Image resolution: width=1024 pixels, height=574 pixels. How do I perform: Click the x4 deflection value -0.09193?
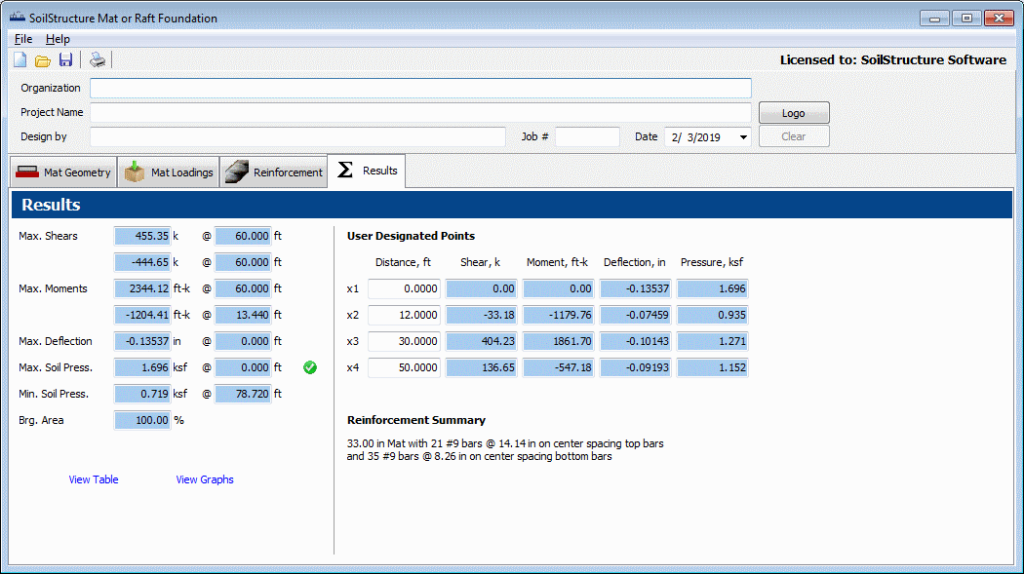point(636,368)
